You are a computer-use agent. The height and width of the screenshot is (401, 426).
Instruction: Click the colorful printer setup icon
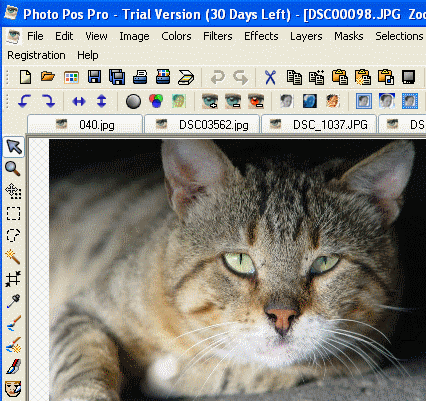[x=163, y=77]
